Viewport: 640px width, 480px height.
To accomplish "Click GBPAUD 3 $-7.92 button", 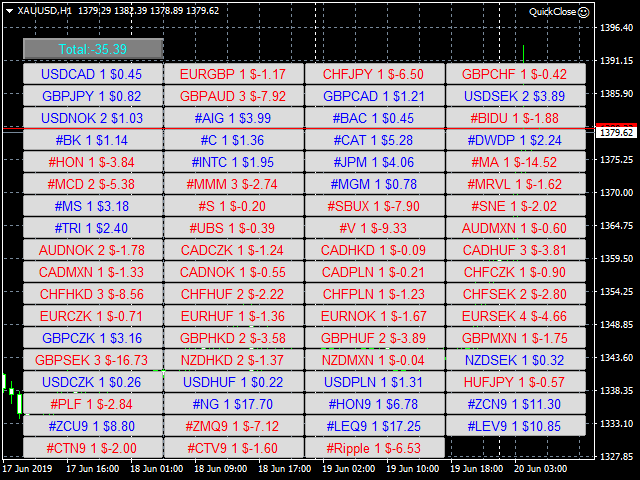I will point(234,96).
